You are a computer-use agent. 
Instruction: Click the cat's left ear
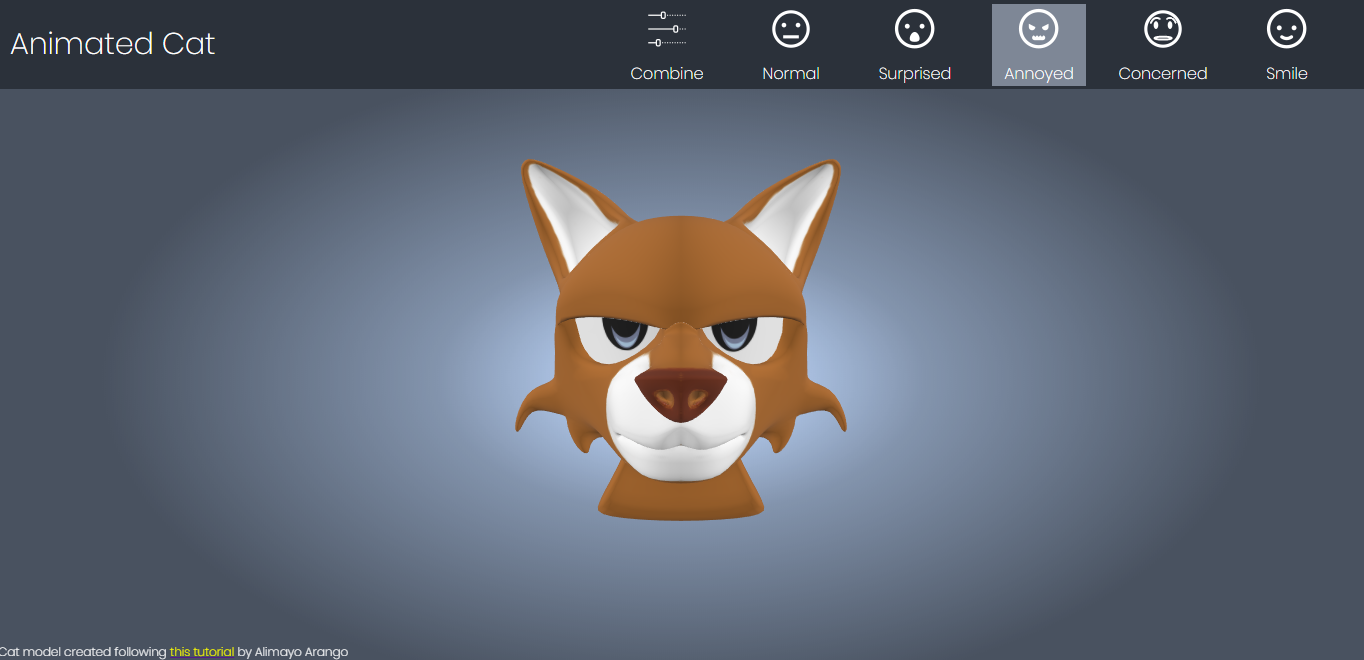(560, 210)
